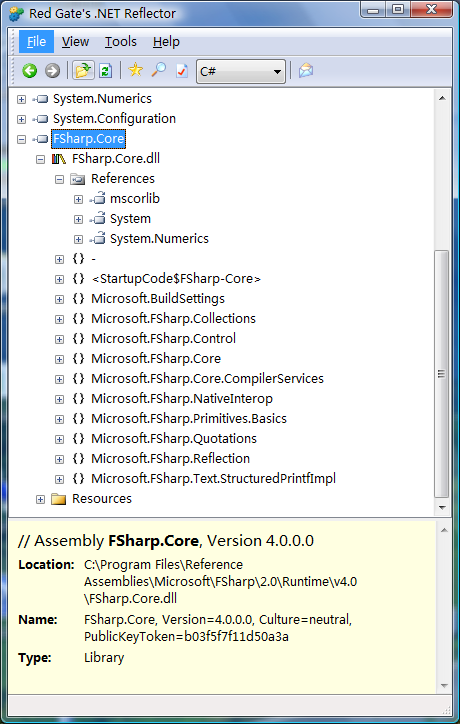The image size is (460, 724).
Task: Expand the System.Configuration assembly node
Action: (x=21, y=119)
